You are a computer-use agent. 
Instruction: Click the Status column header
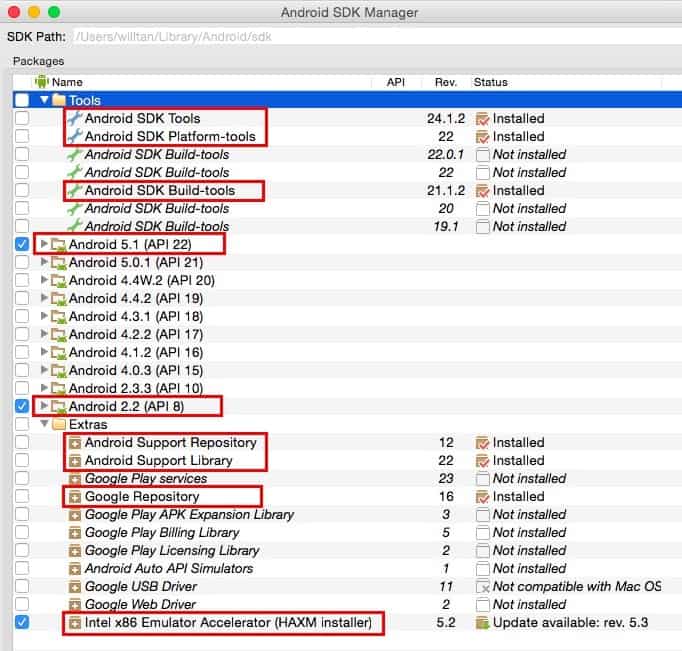pyautogui.click(x=490, y=82)
